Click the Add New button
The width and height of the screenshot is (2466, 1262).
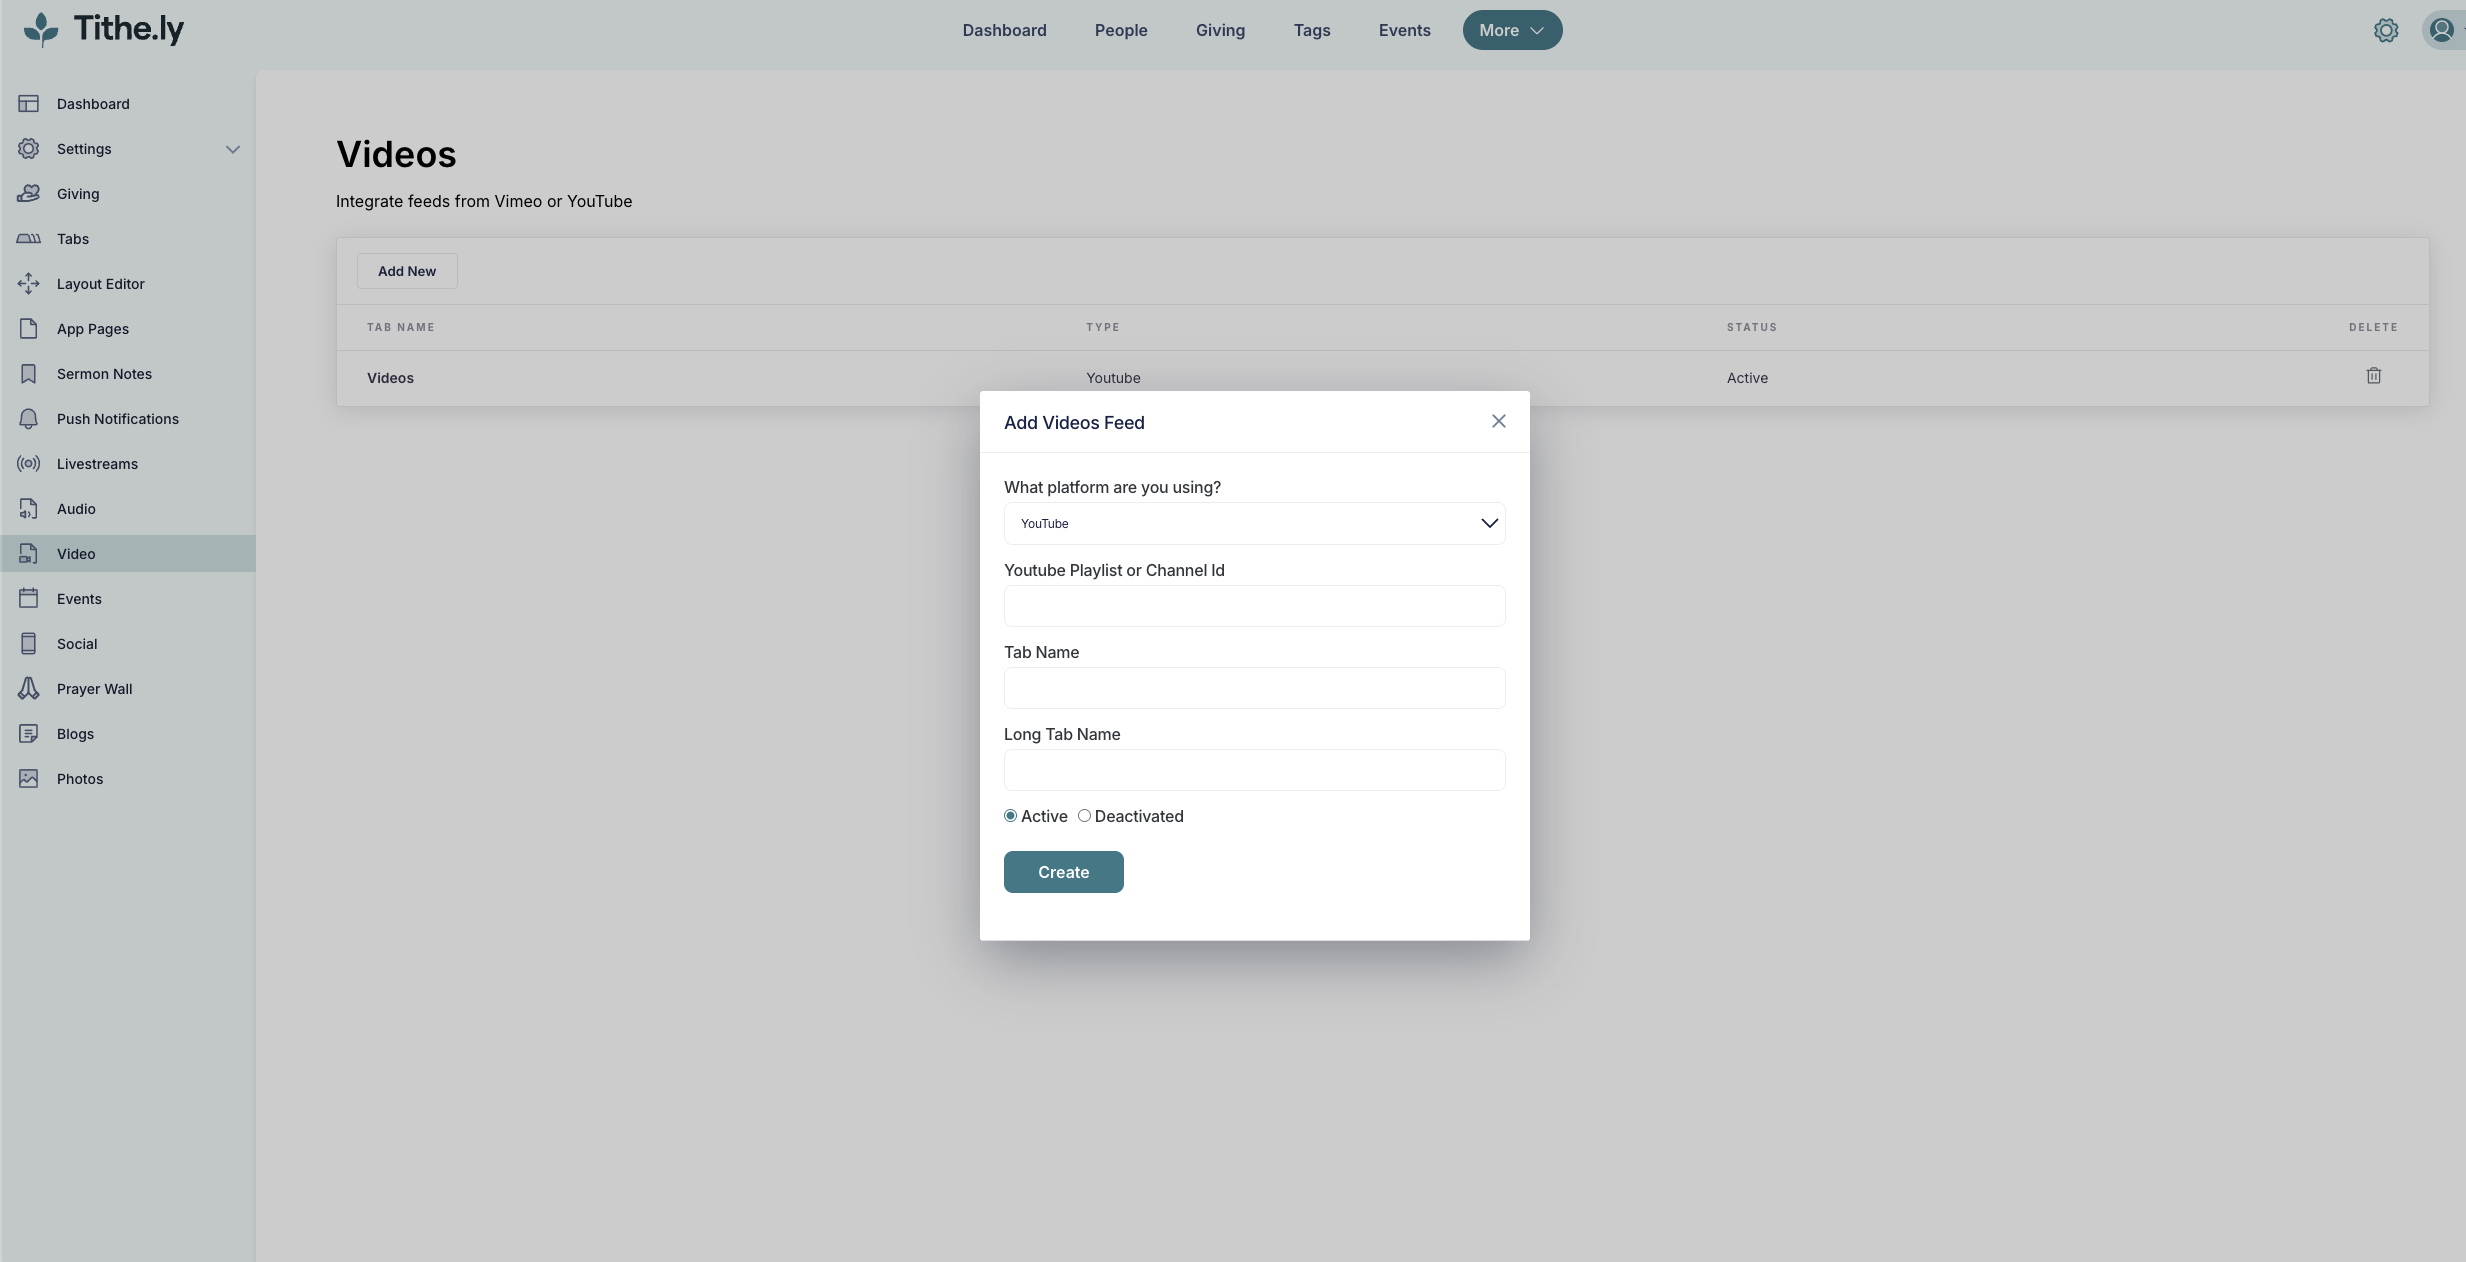(x=407, y=270)
